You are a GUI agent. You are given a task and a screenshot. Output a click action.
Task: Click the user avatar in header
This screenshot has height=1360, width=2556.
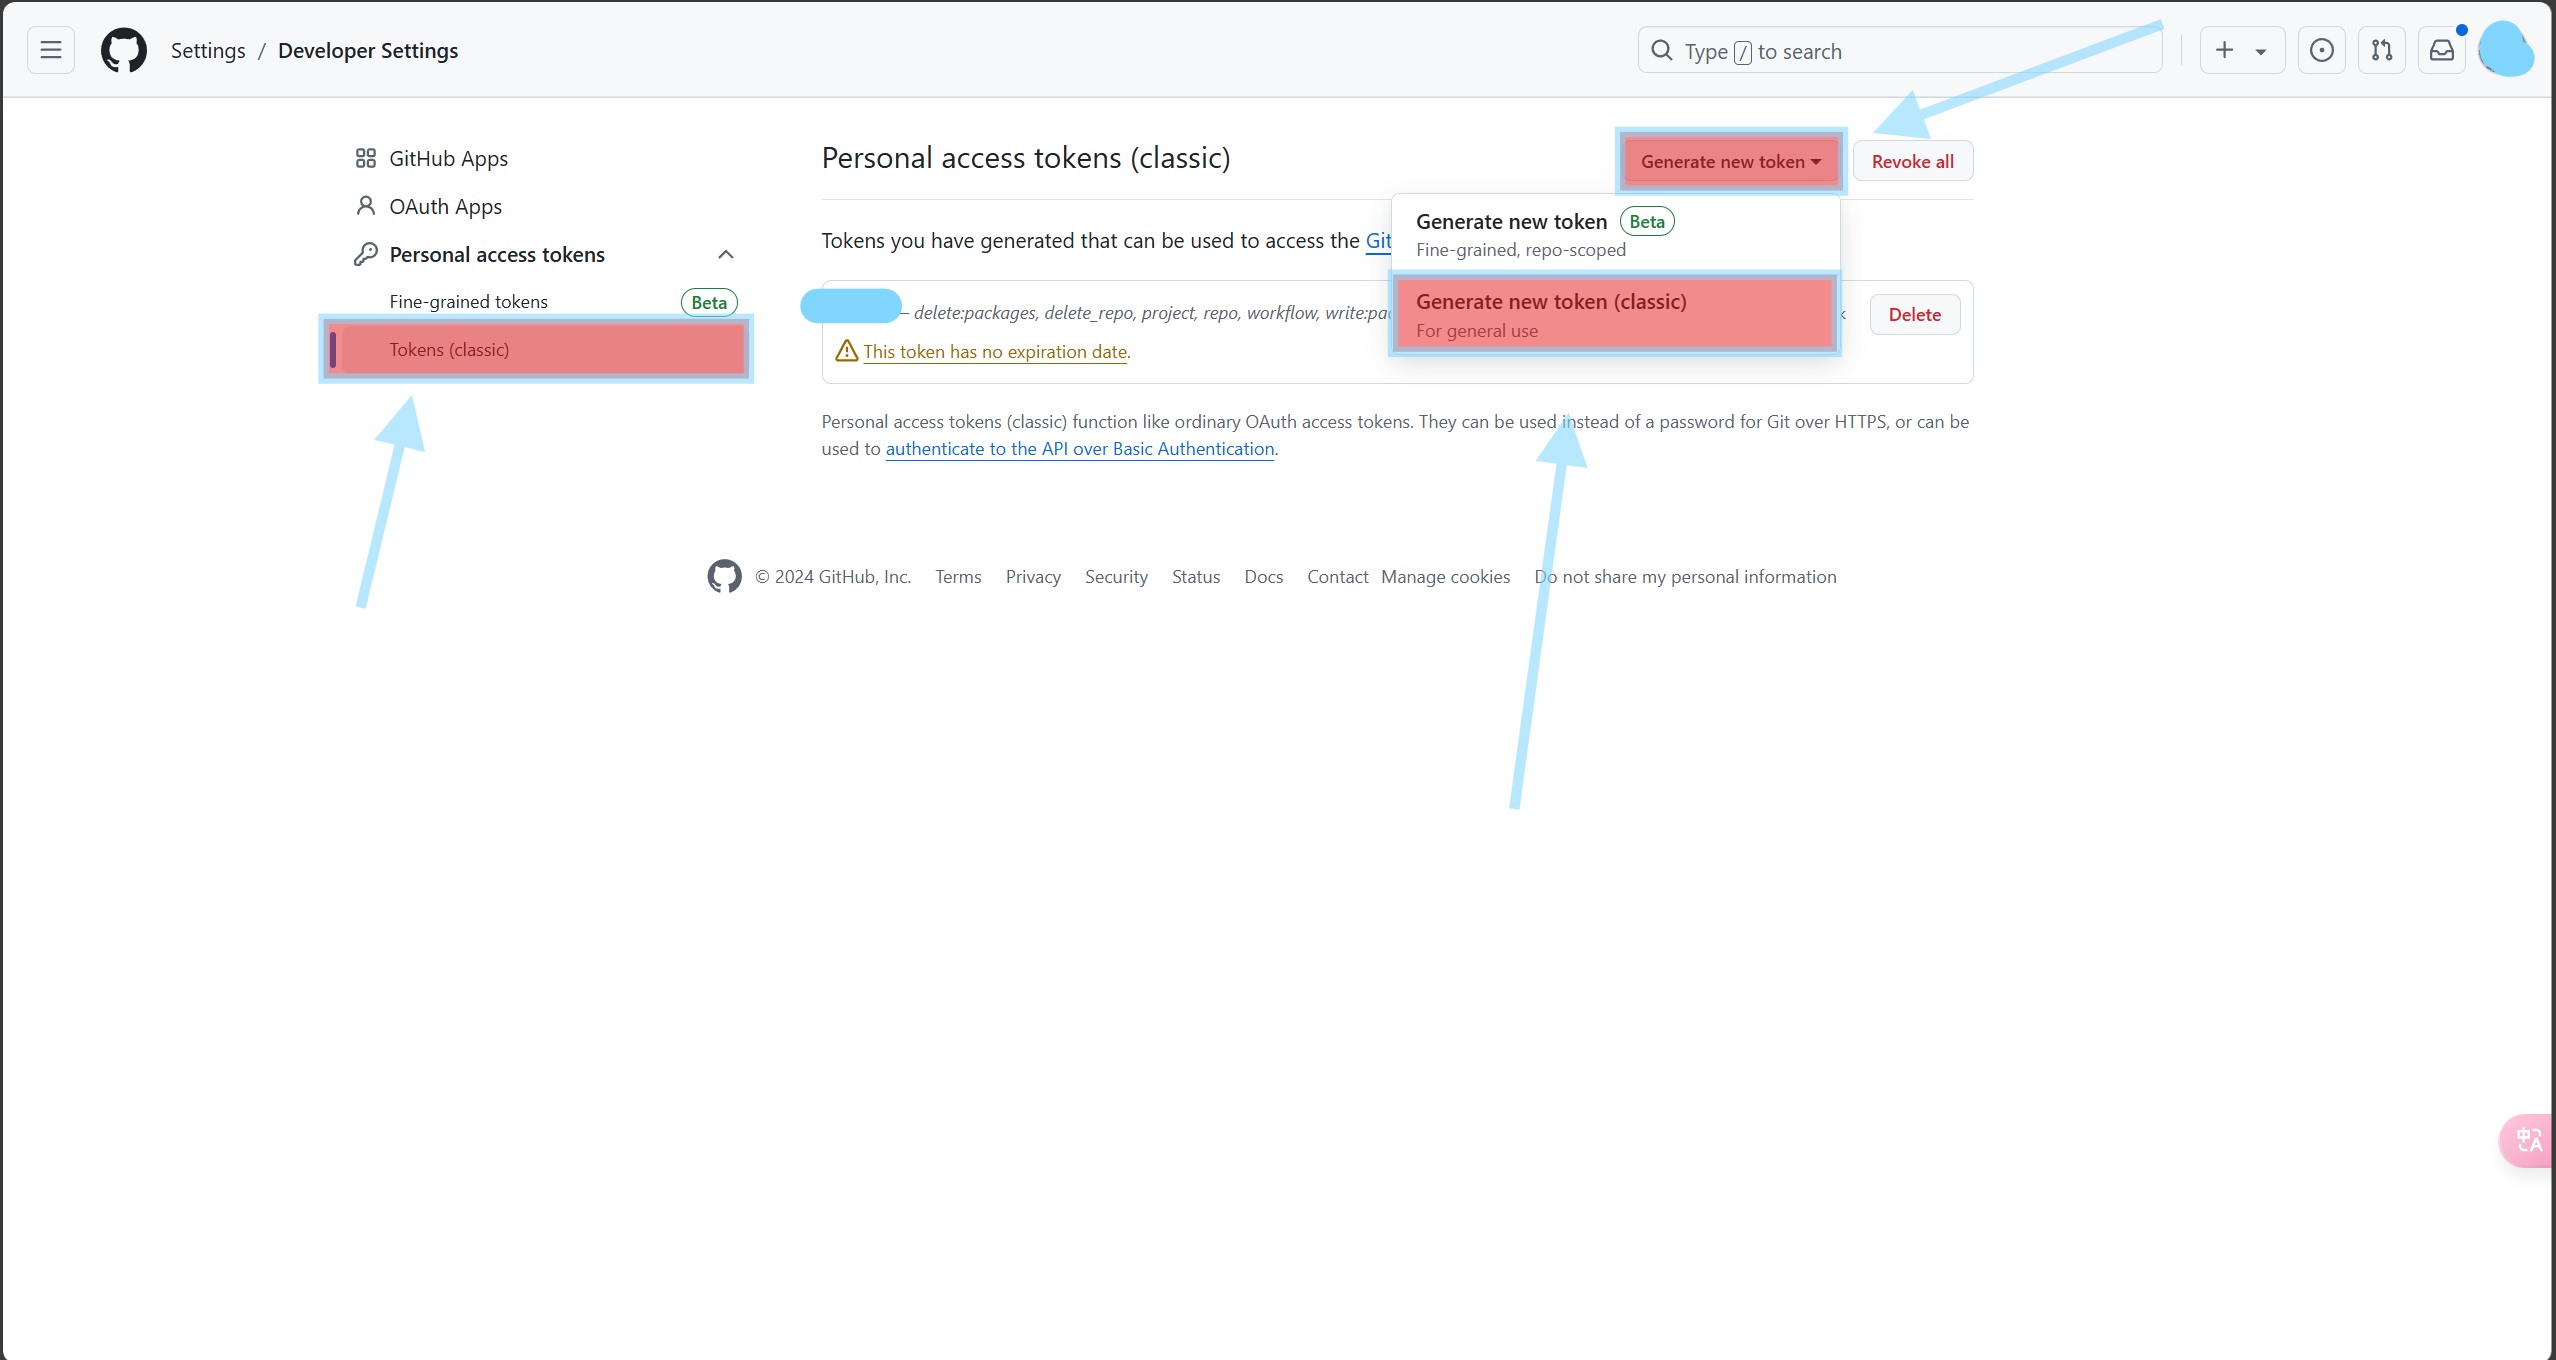[2505, 50]
